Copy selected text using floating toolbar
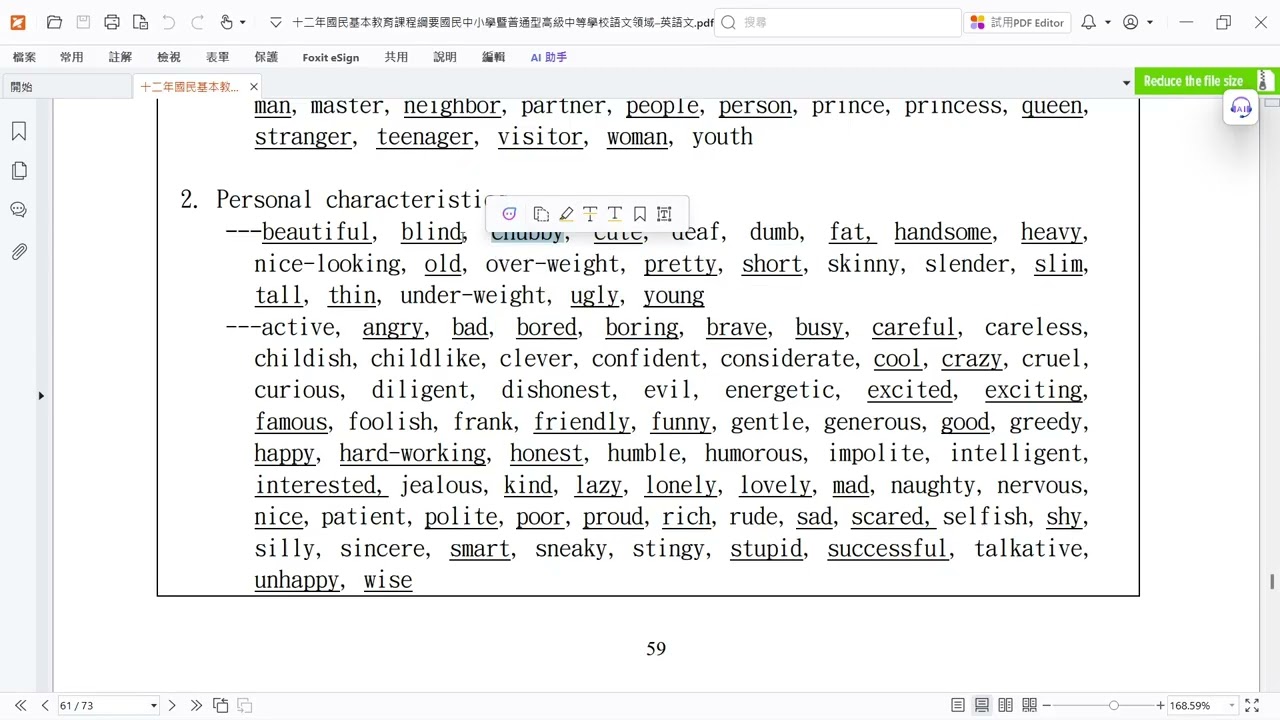1280x720 pixels. [541, 214]
